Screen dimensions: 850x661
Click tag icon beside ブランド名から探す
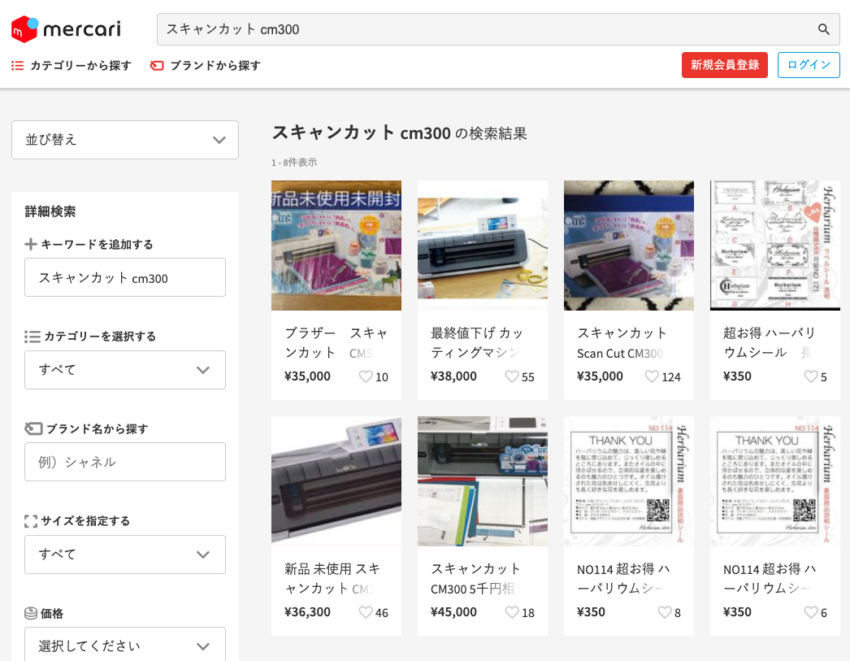[x=33, y=429]
